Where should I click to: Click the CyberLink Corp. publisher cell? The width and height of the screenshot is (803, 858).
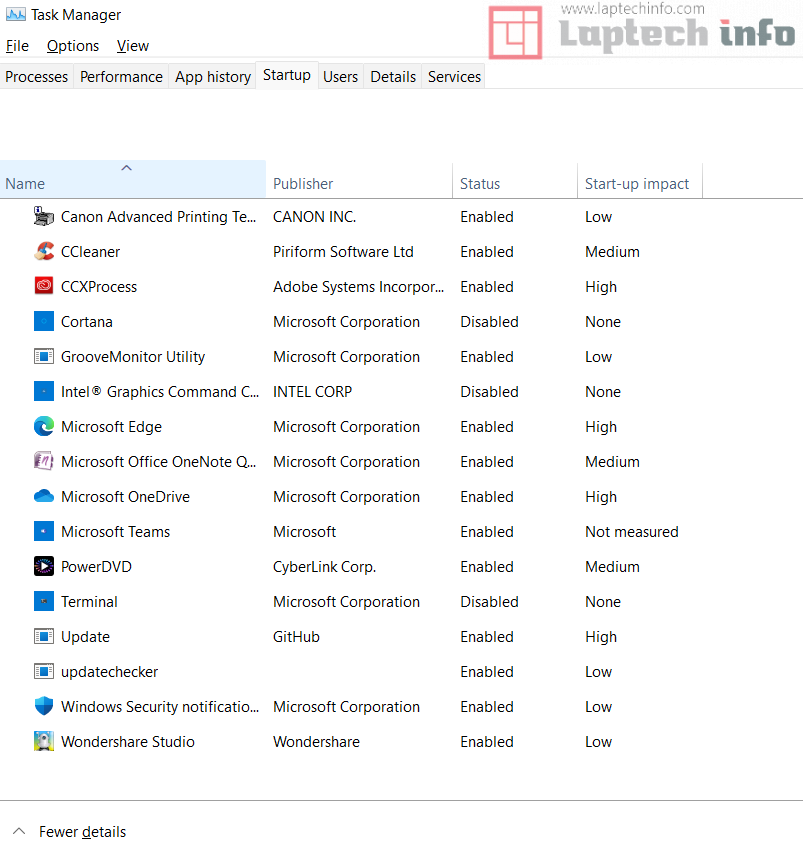click(325, 567)
